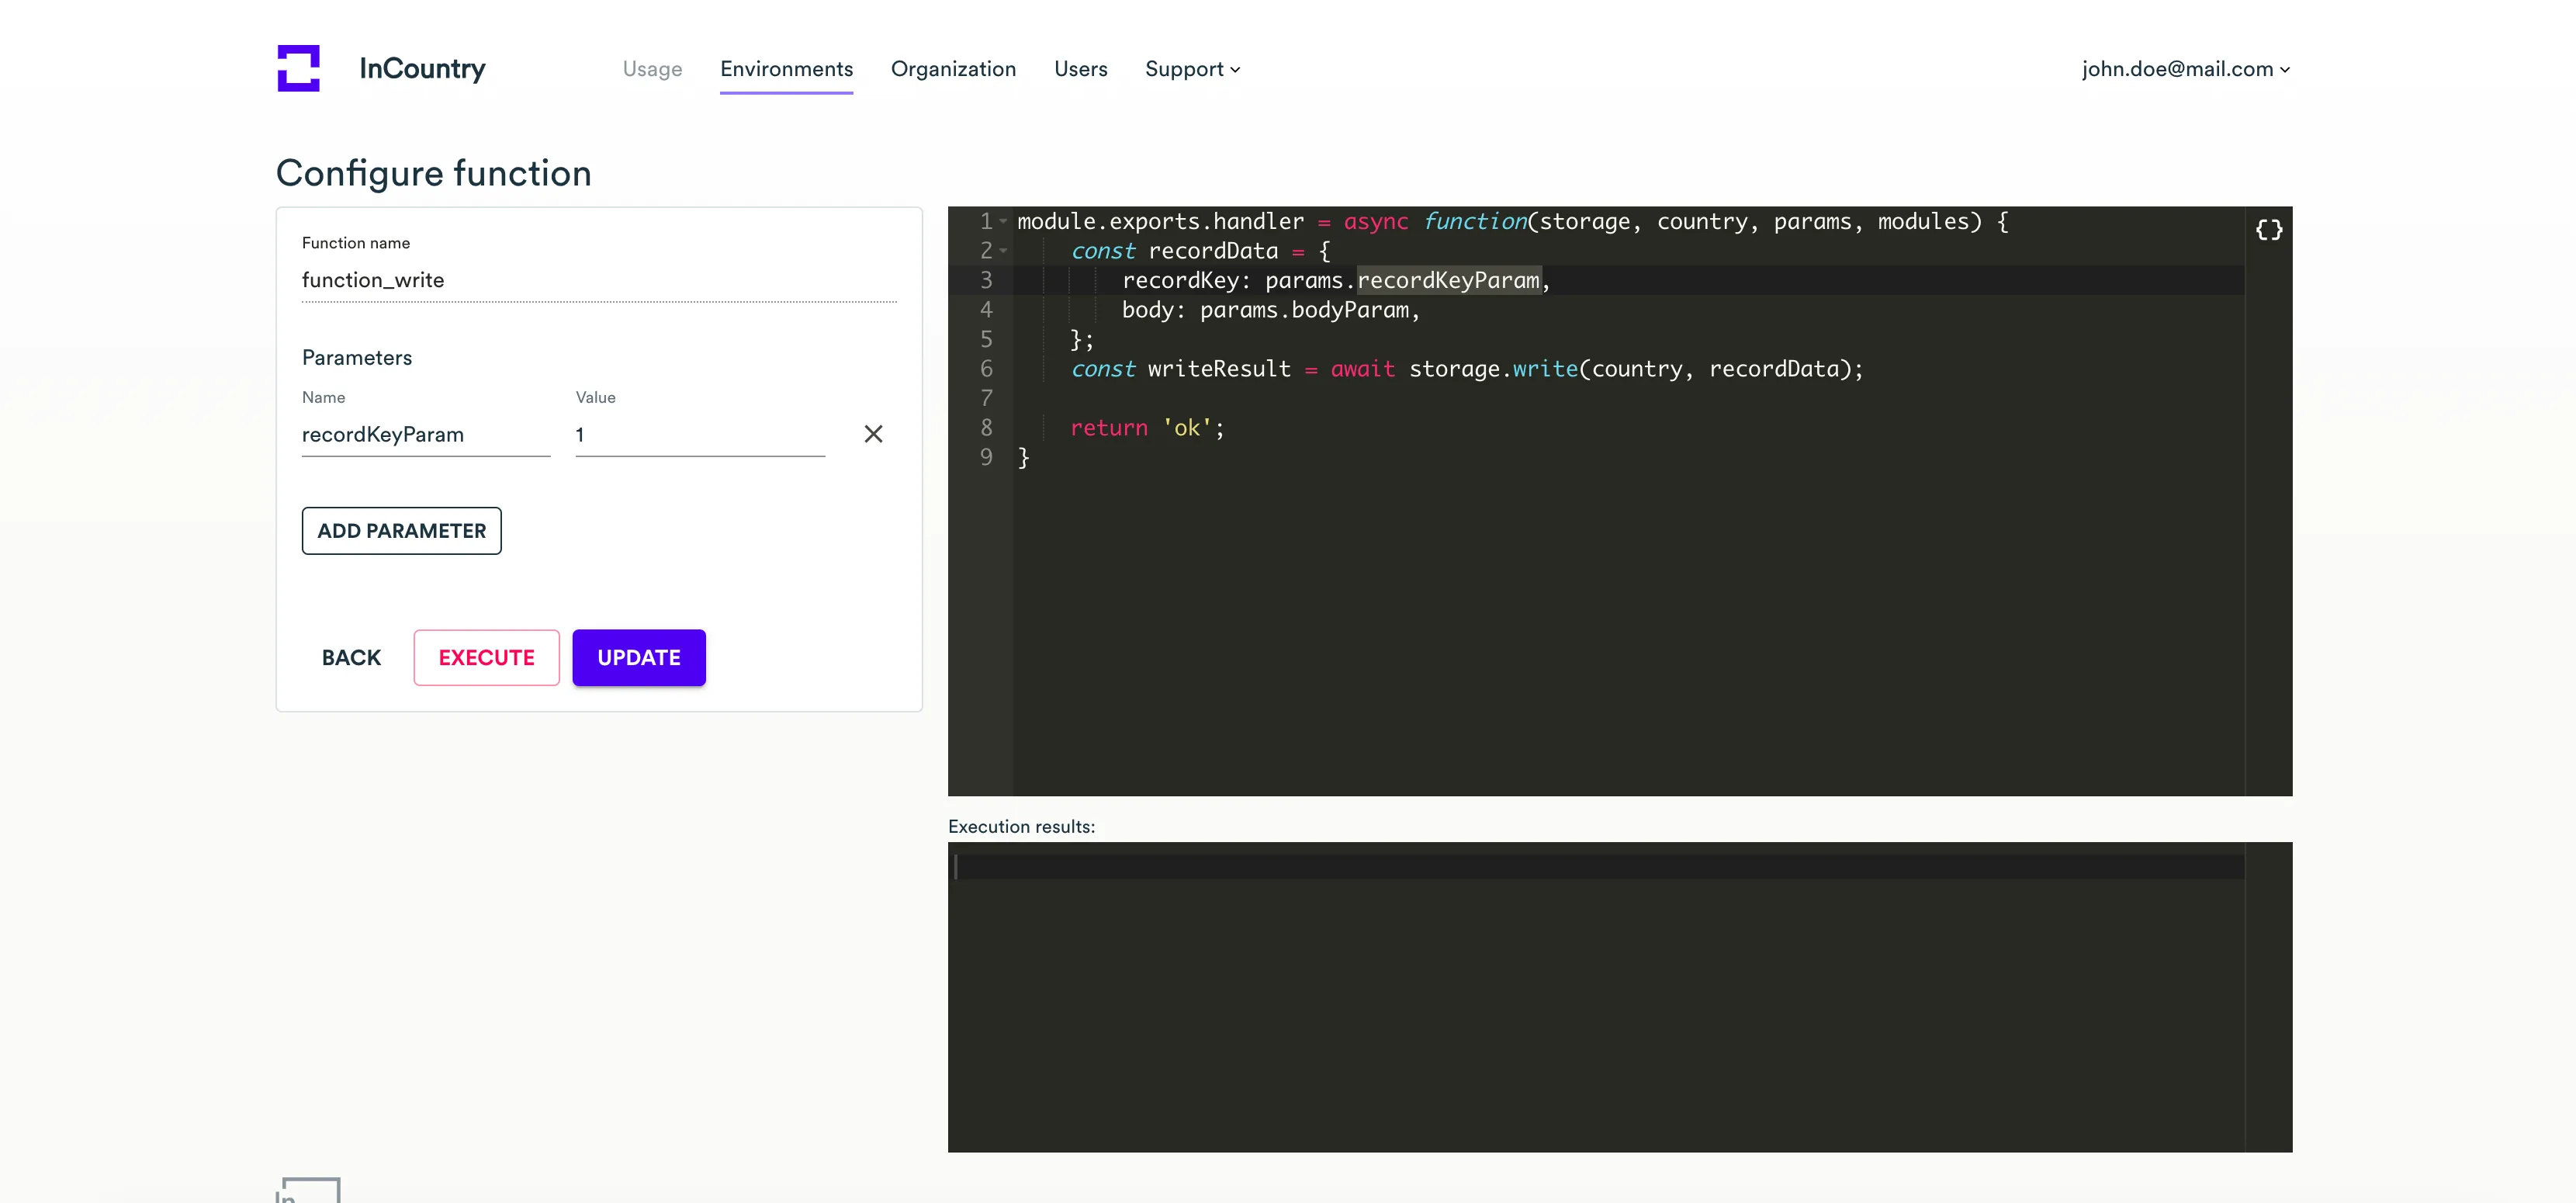Open the Support dropdown menu

(1192, 69)
